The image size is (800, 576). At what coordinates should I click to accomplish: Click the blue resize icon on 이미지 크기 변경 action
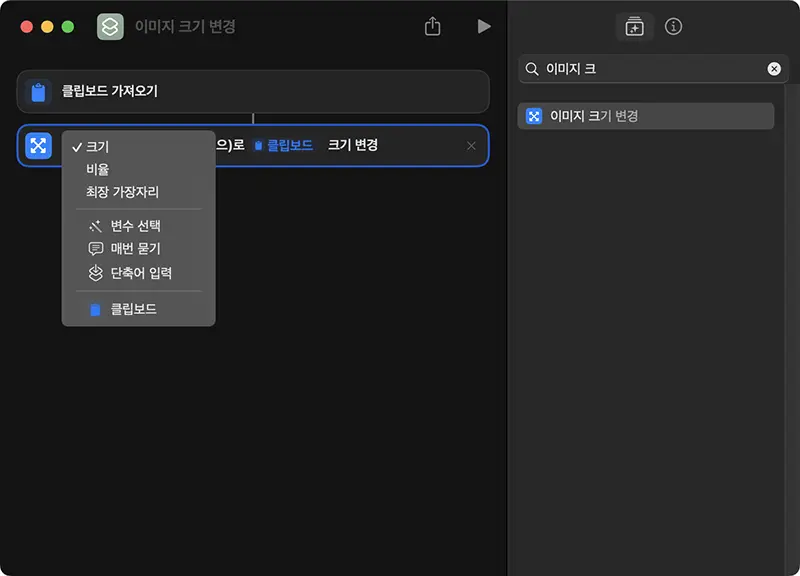point(38,145)
